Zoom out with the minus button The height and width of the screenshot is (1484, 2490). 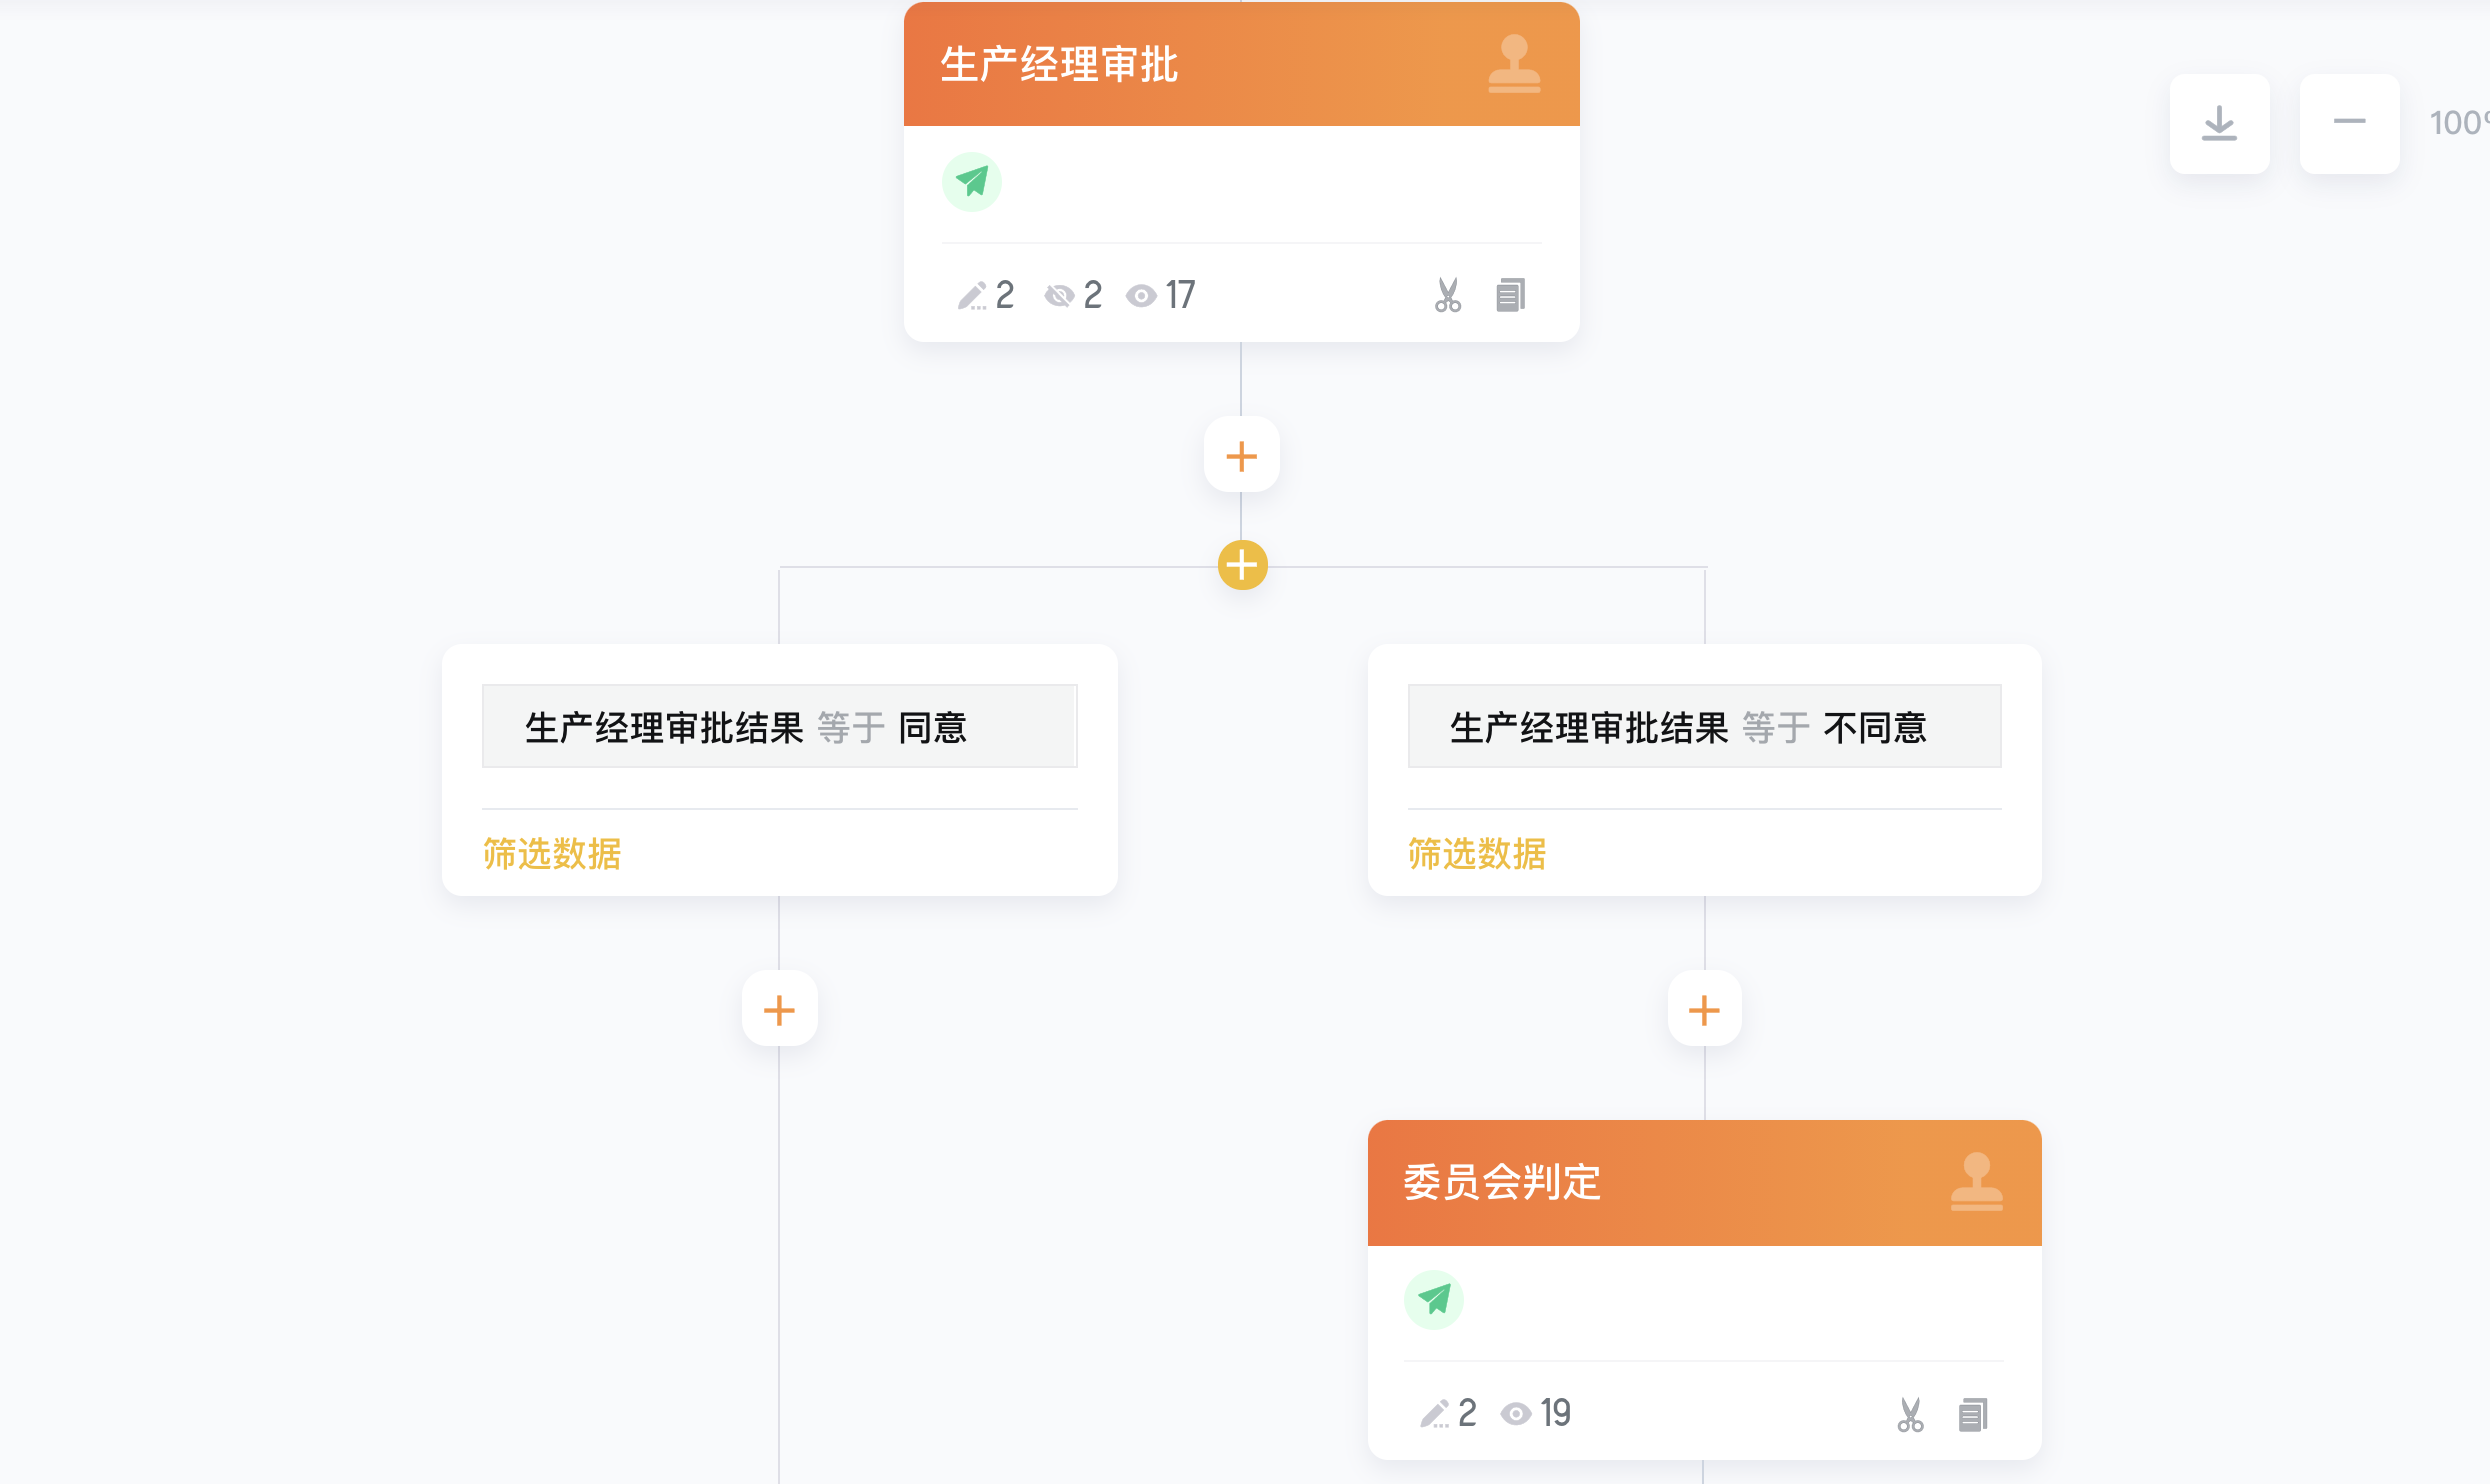coord(2349,123)
